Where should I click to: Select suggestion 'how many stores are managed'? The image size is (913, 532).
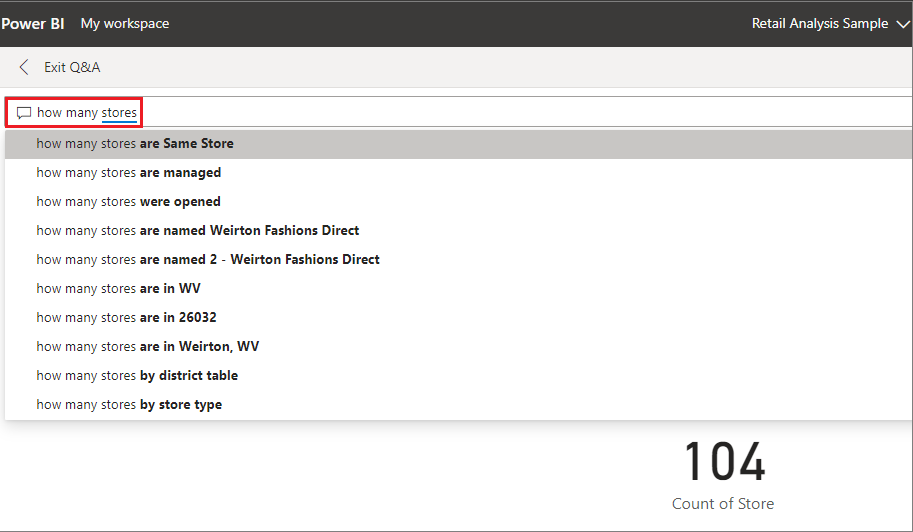(458, 173)
